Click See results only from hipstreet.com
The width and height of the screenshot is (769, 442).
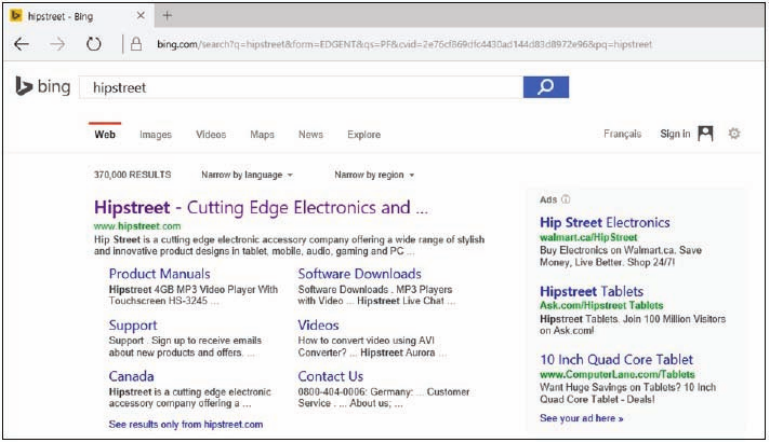186,424
